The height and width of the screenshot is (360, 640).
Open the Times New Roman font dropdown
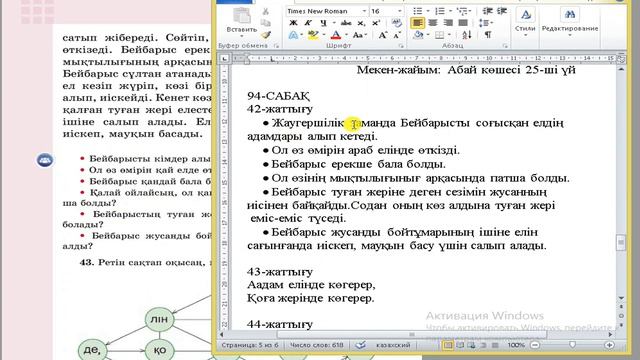point(364,11)
